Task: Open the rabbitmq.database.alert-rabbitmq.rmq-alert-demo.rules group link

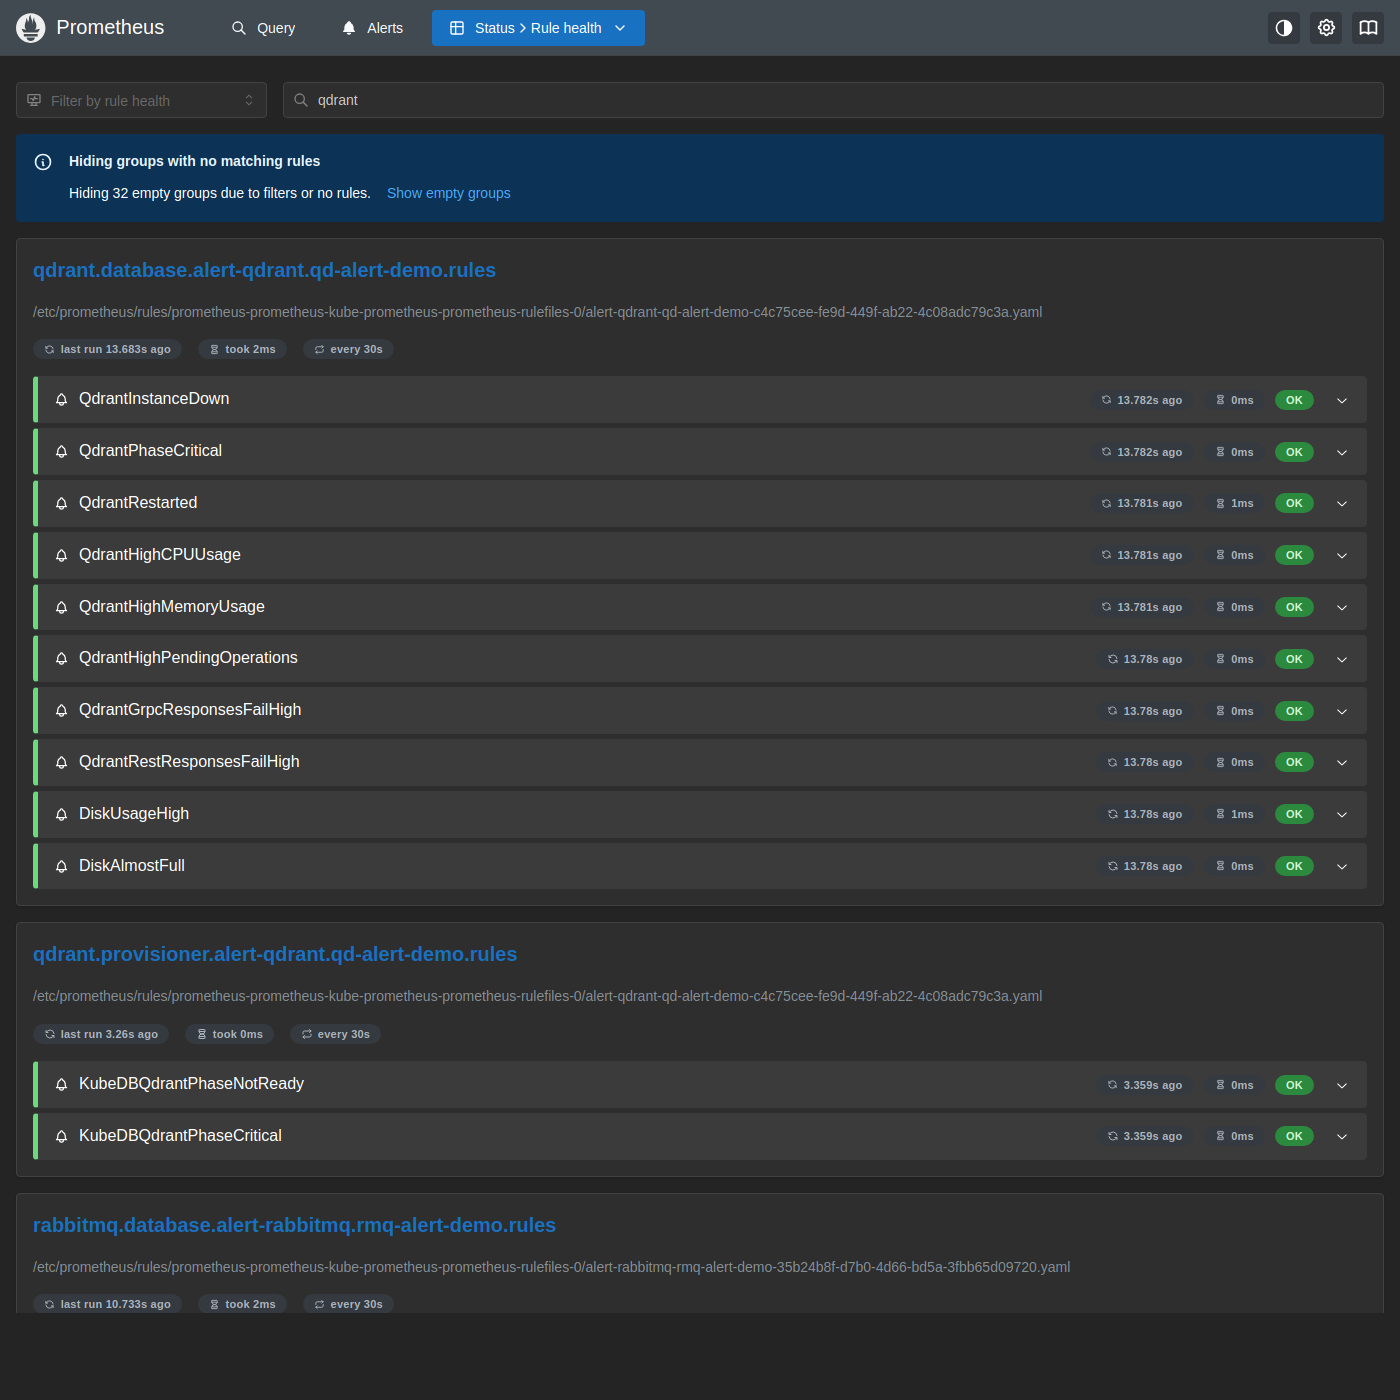Action: 294,1225
